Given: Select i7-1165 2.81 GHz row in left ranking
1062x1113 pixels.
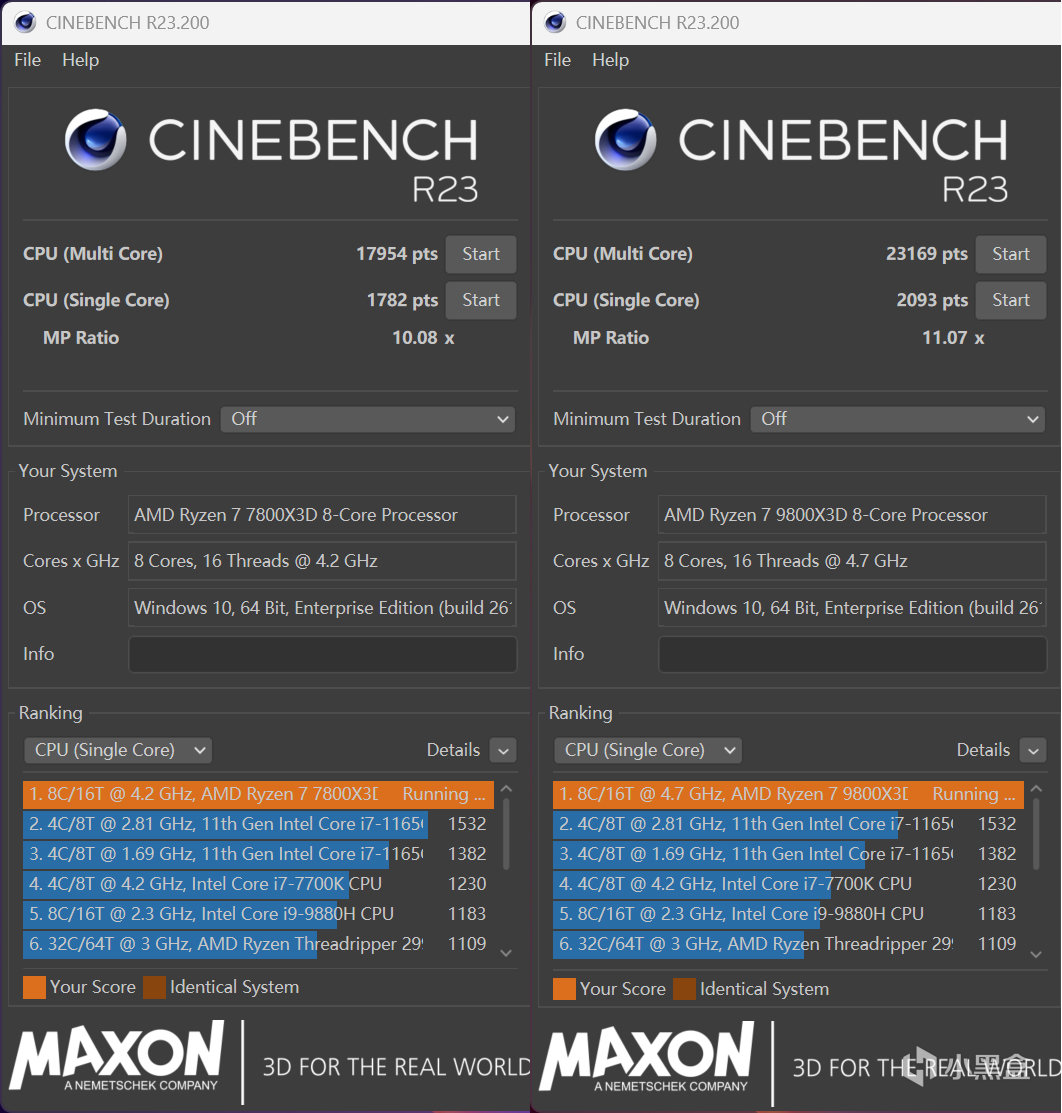Looking at the screenshot, I should [x=258, y=824].
